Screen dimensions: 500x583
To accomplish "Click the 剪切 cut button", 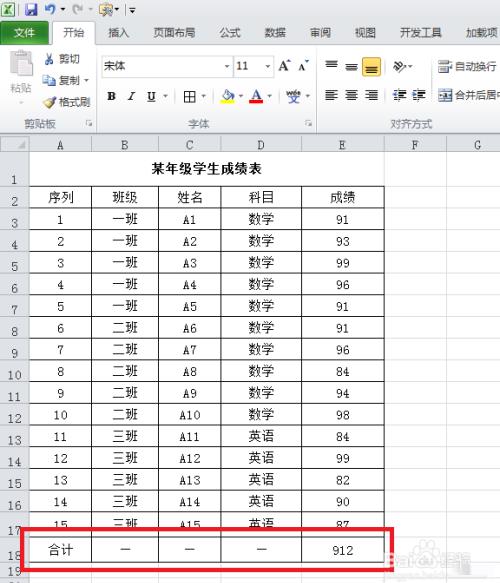I will 62,59.
